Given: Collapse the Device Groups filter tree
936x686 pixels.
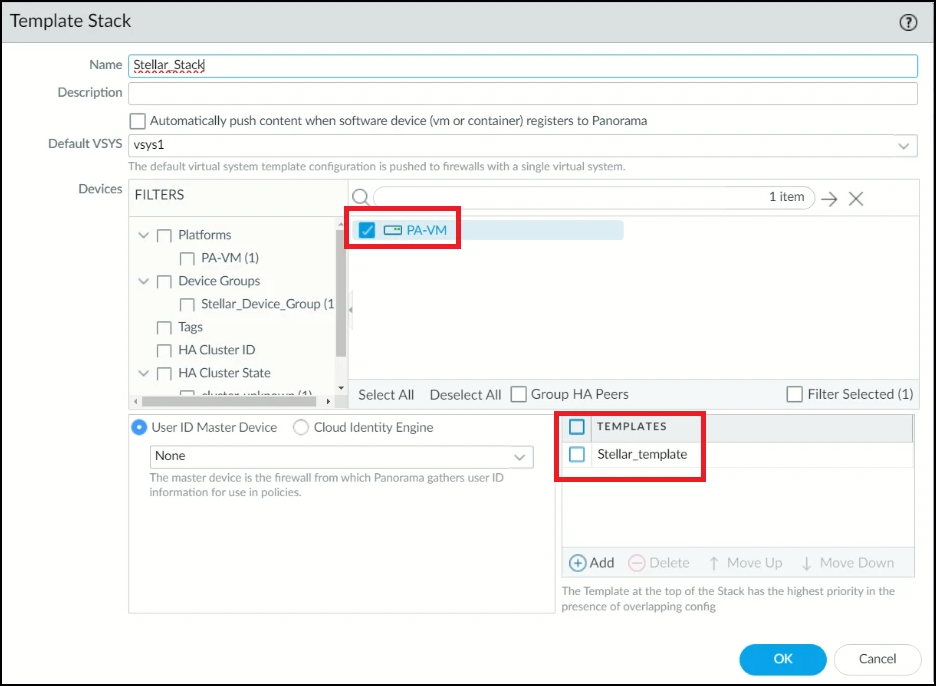Looking at the screenshot, I should 143,281.
